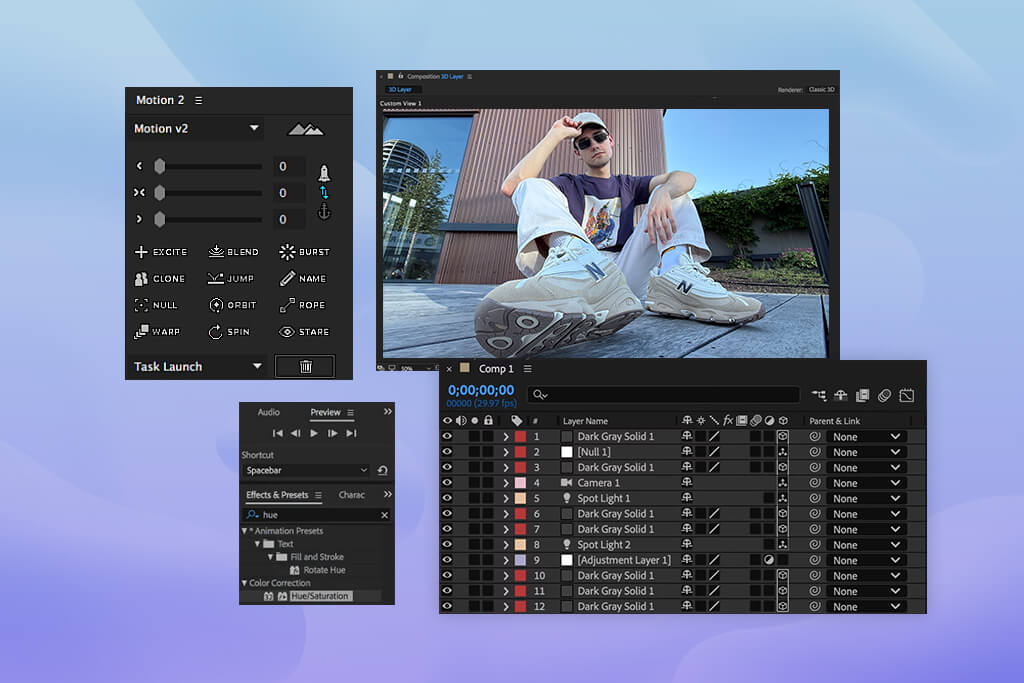This screenshot has height=683, width=1024.
Task: Select the Hue/Saturation effect
Action: coord(319,596)
